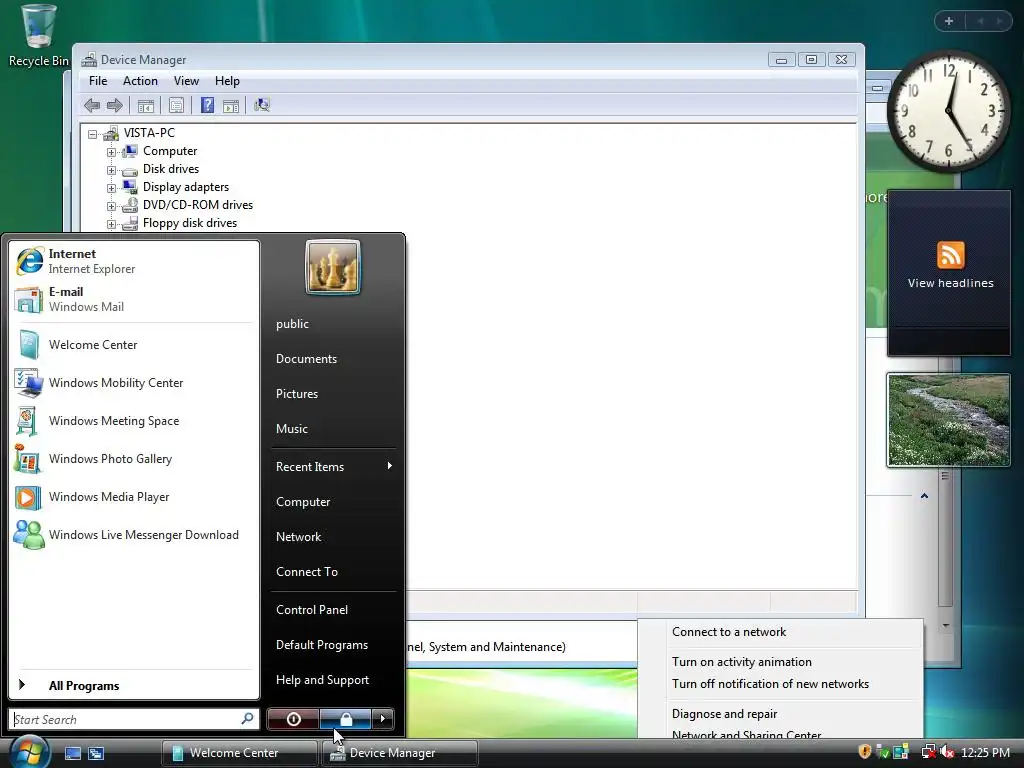
Task: Click Scan for hardware changes toolbar icon
Action: coord(262,105)
